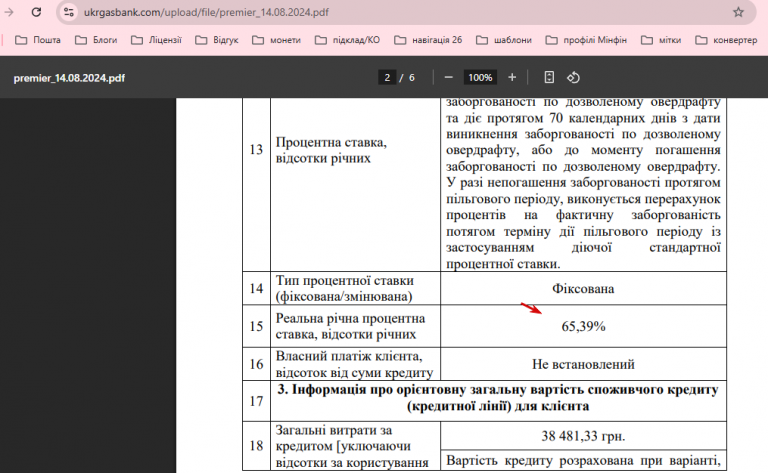Screen dimensions: 768x473
Task: Open the мітки bookmark folder
Action: tap(661, 40)
